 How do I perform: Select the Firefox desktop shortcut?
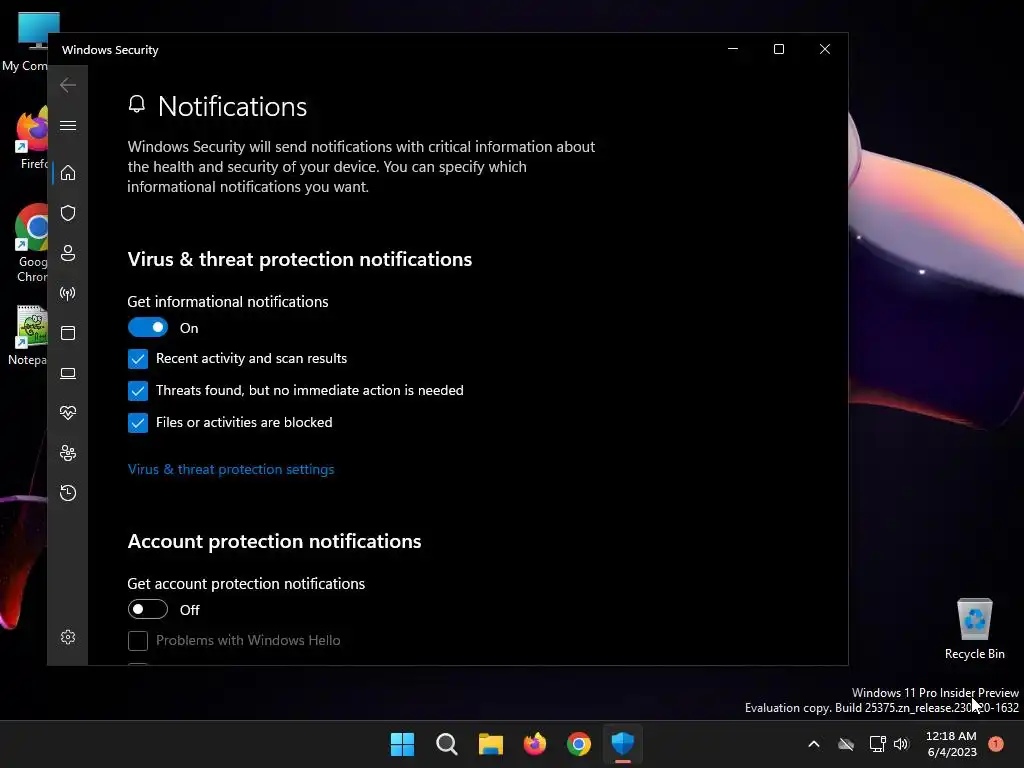point(30,138)
